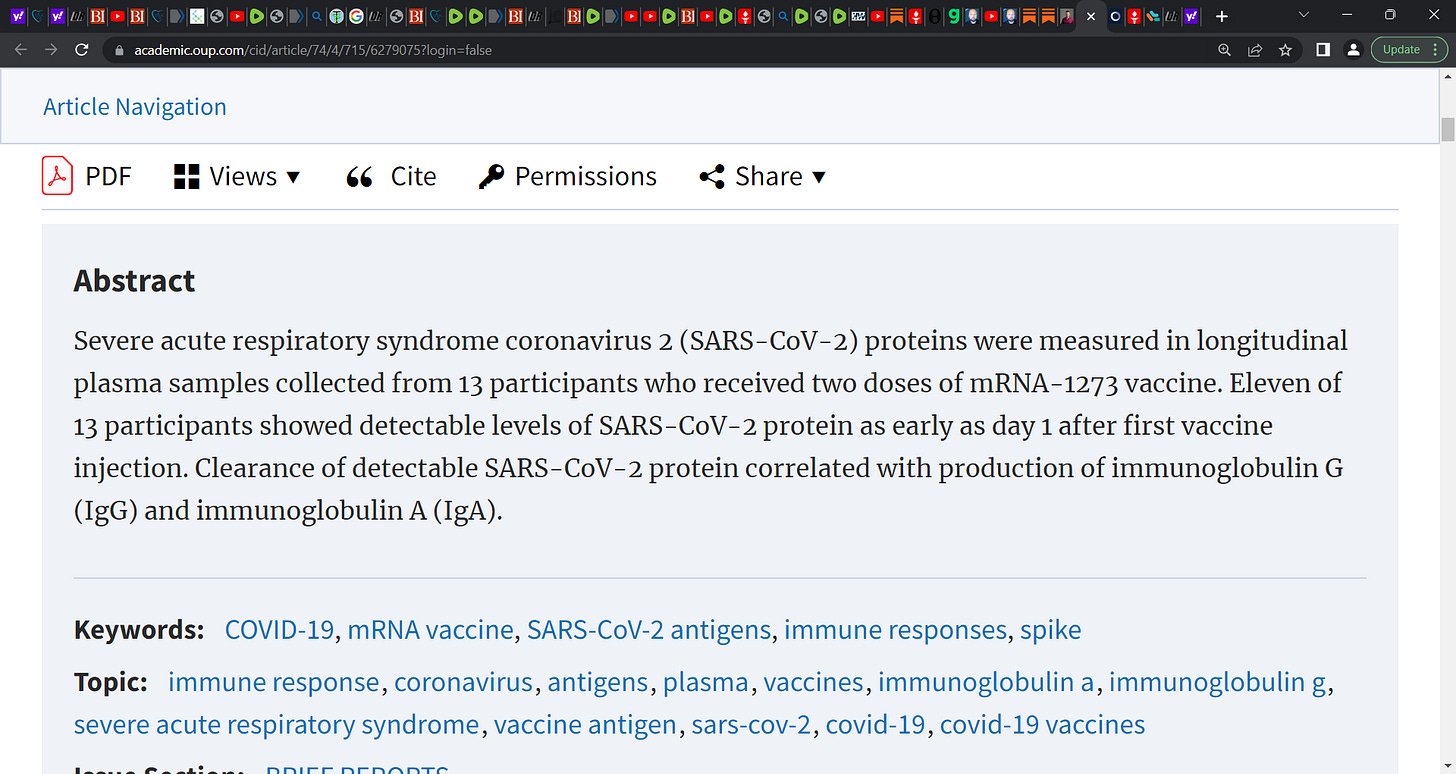Select the address bar URL field
Image resolution: width=1456 pixels, height=774 pixels.
pos(660,49)
